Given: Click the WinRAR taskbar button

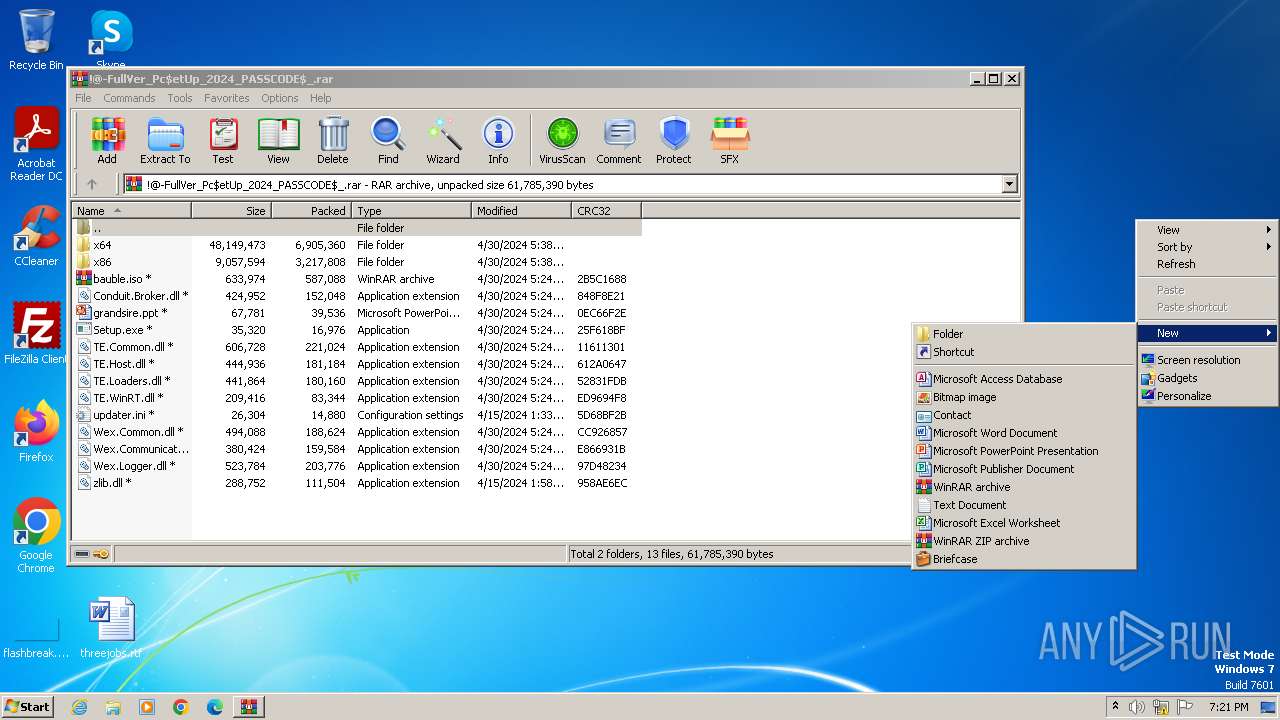Looking at the screenshot, I should click(248, 707).
